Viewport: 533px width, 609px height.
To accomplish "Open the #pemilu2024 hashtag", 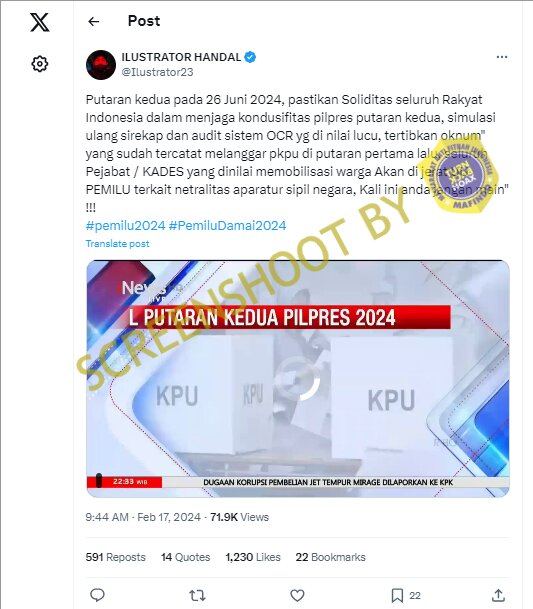I will click(x=125, y=226).
